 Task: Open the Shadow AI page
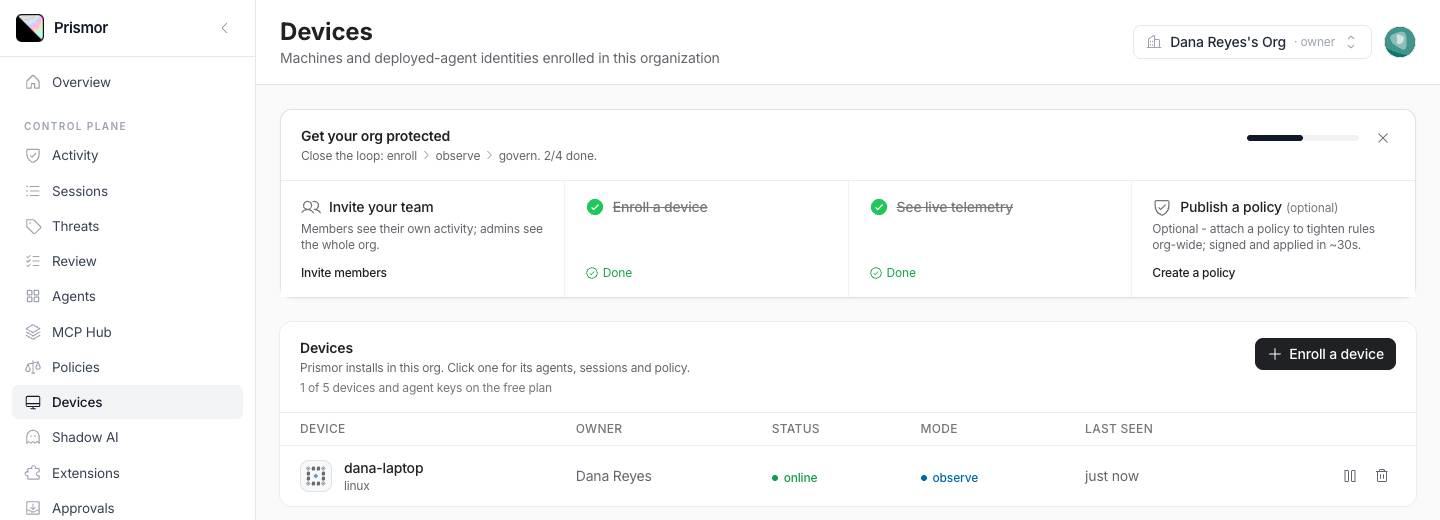127,437
